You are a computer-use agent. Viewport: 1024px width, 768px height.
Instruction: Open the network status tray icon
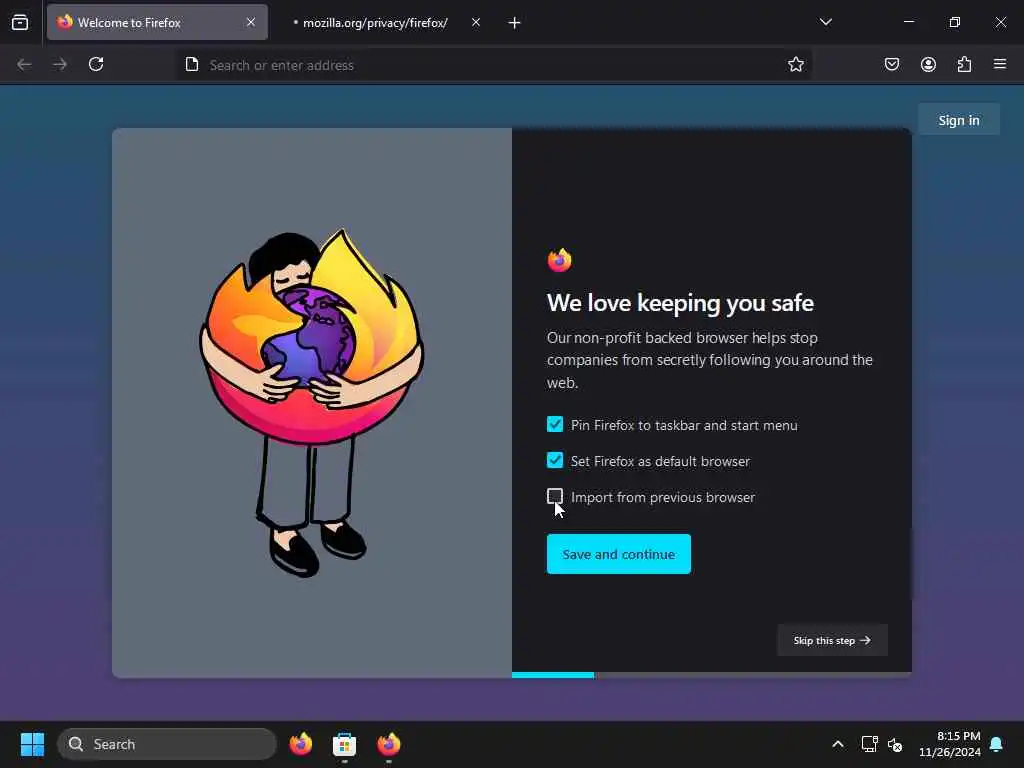click(869, 744)
